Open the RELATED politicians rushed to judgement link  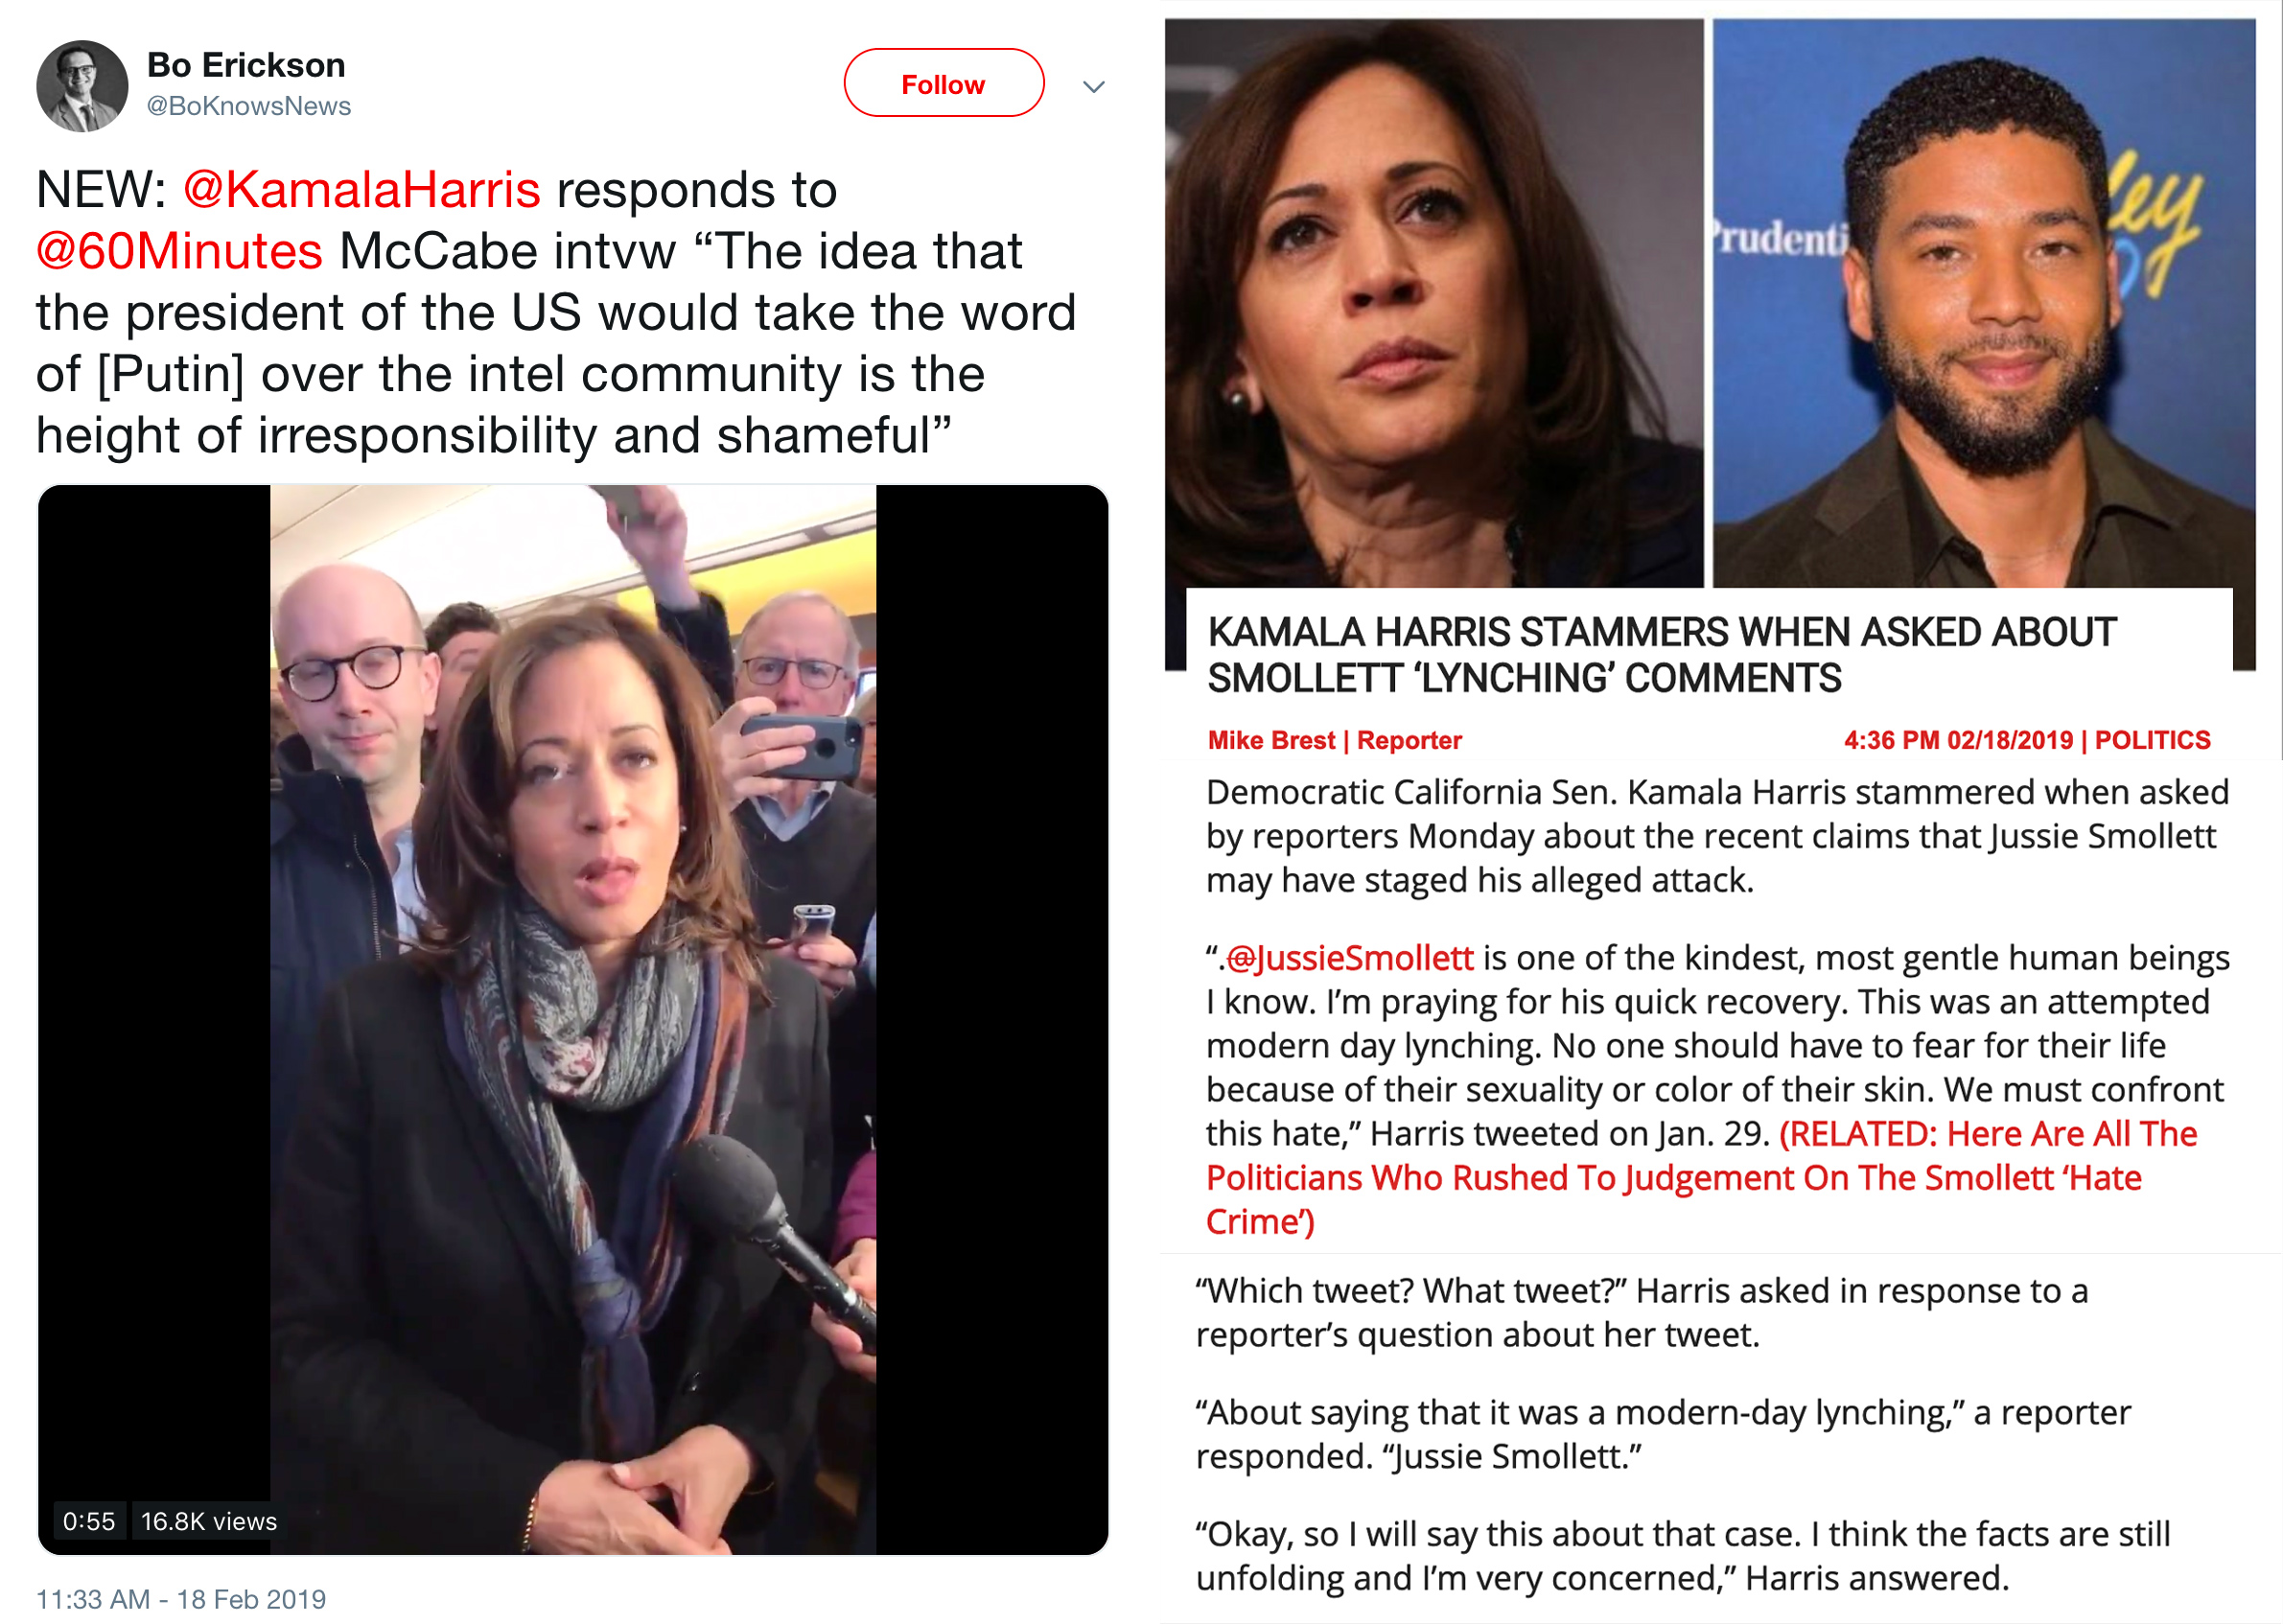pos(1701,1178)
